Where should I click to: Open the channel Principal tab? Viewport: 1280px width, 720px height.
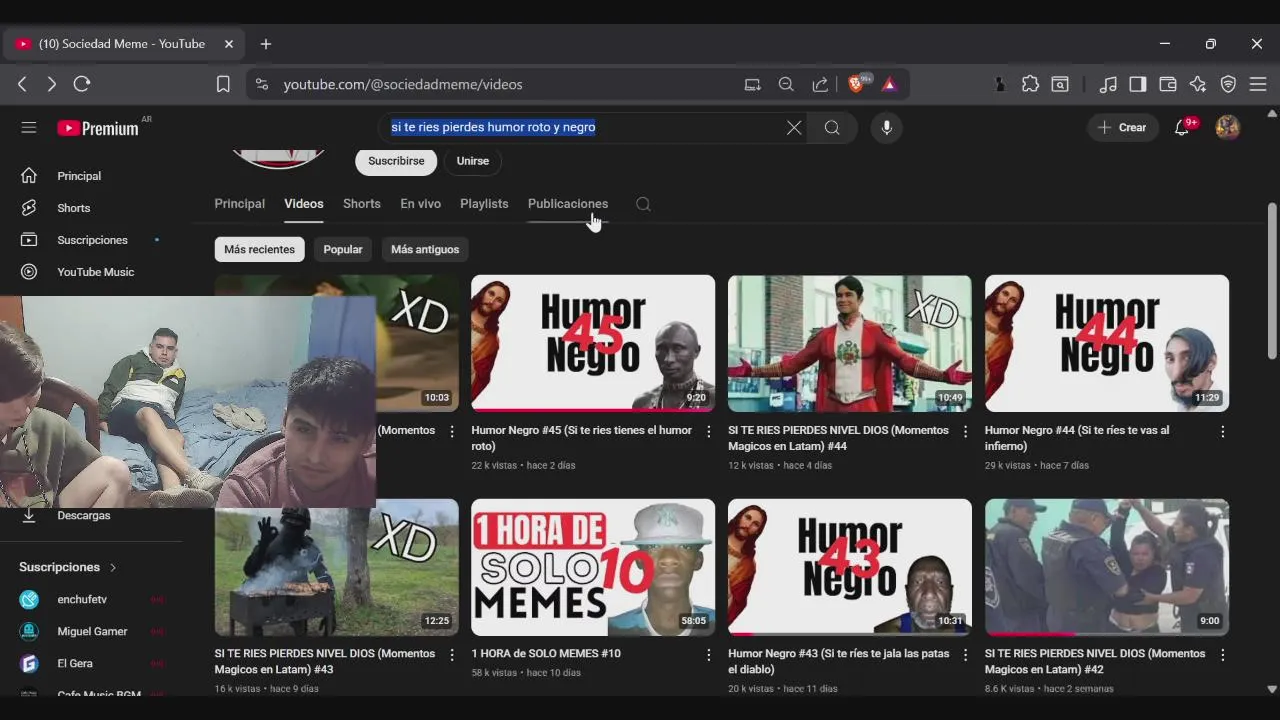point(239,204)
